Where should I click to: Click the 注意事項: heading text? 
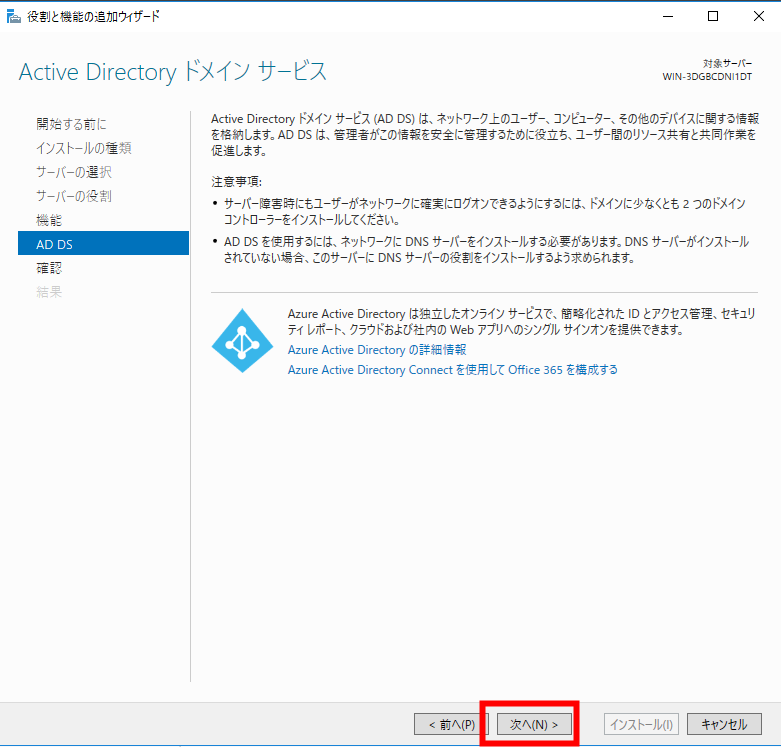236,181
